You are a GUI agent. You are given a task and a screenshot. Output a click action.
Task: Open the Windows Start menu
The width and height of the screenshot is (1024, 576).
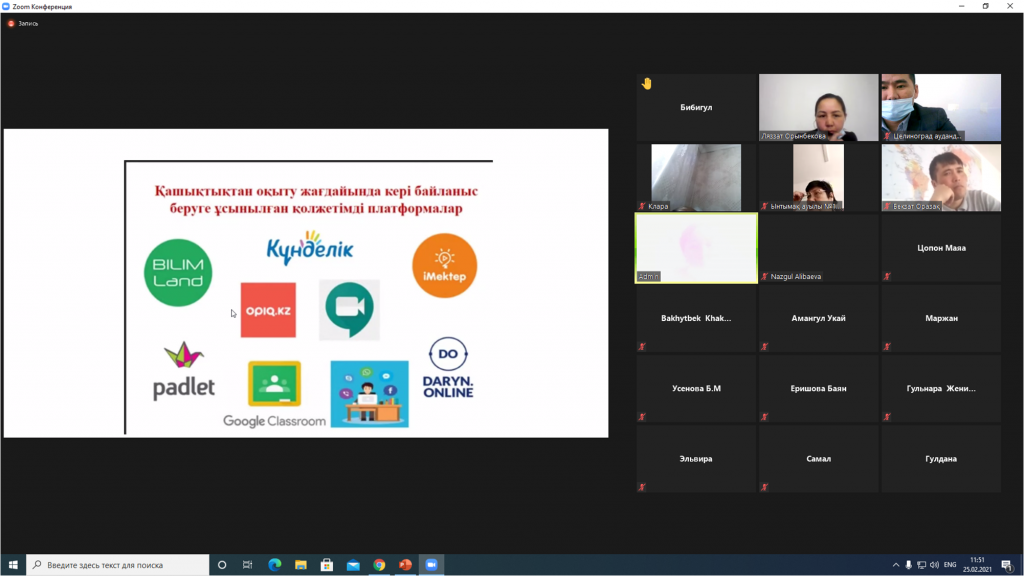(x=13, y=565)
